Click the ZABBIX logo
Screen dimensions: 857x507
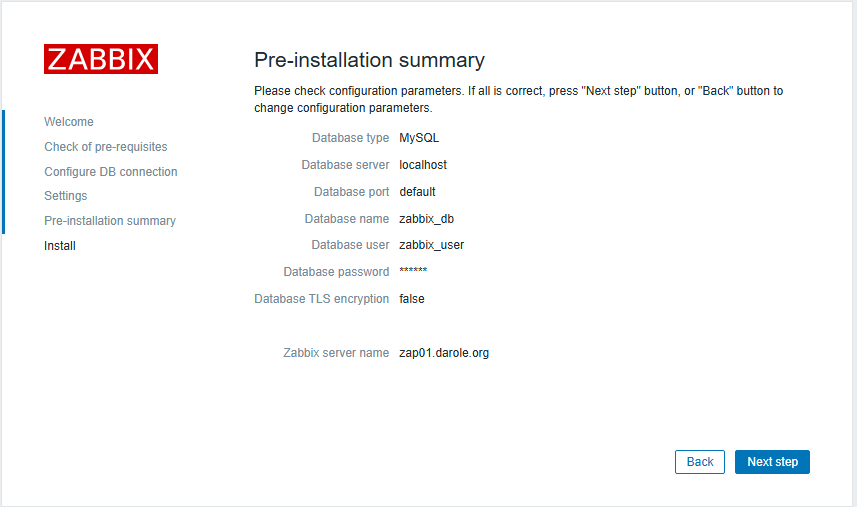point(101,59)
